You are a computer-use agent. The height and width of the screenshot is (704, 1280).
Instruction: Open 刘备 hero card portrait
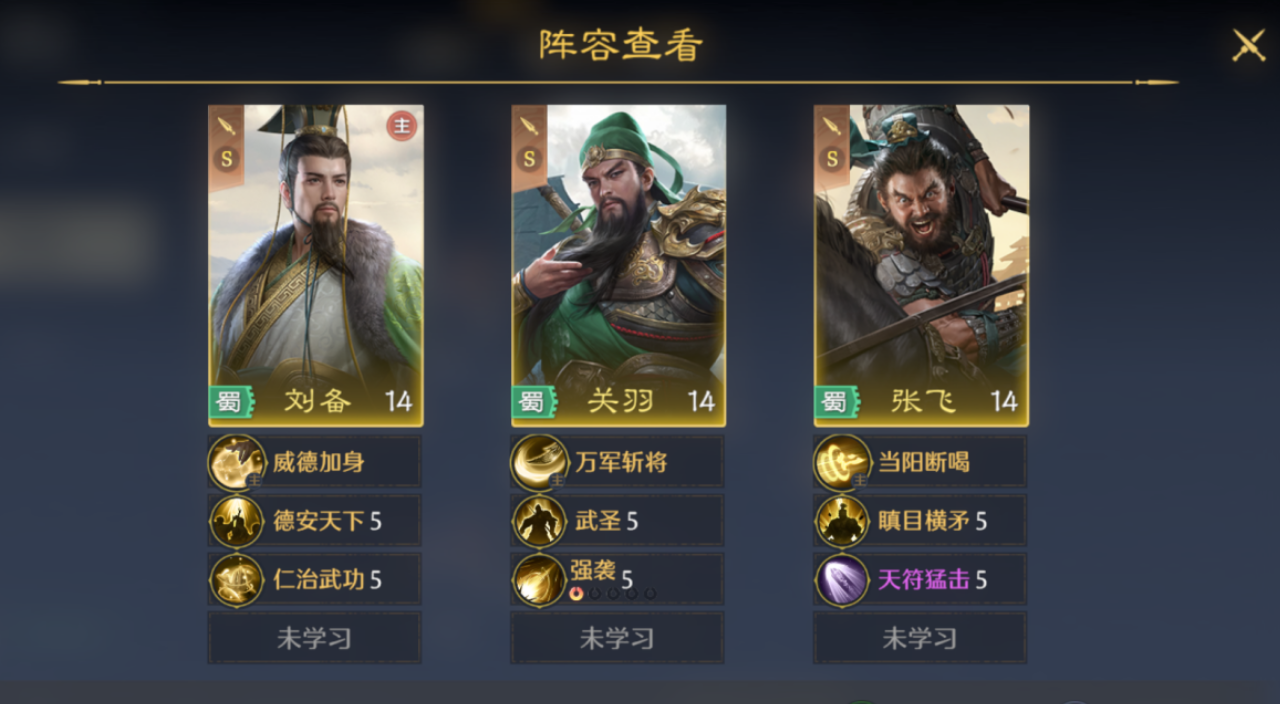pyautogui.click(x=316, y=266)
